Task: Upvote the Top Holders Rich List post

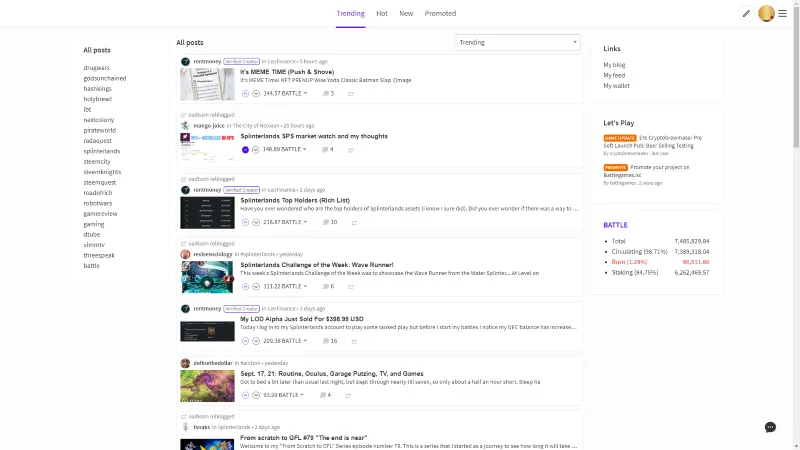Action: pos(245,222)
